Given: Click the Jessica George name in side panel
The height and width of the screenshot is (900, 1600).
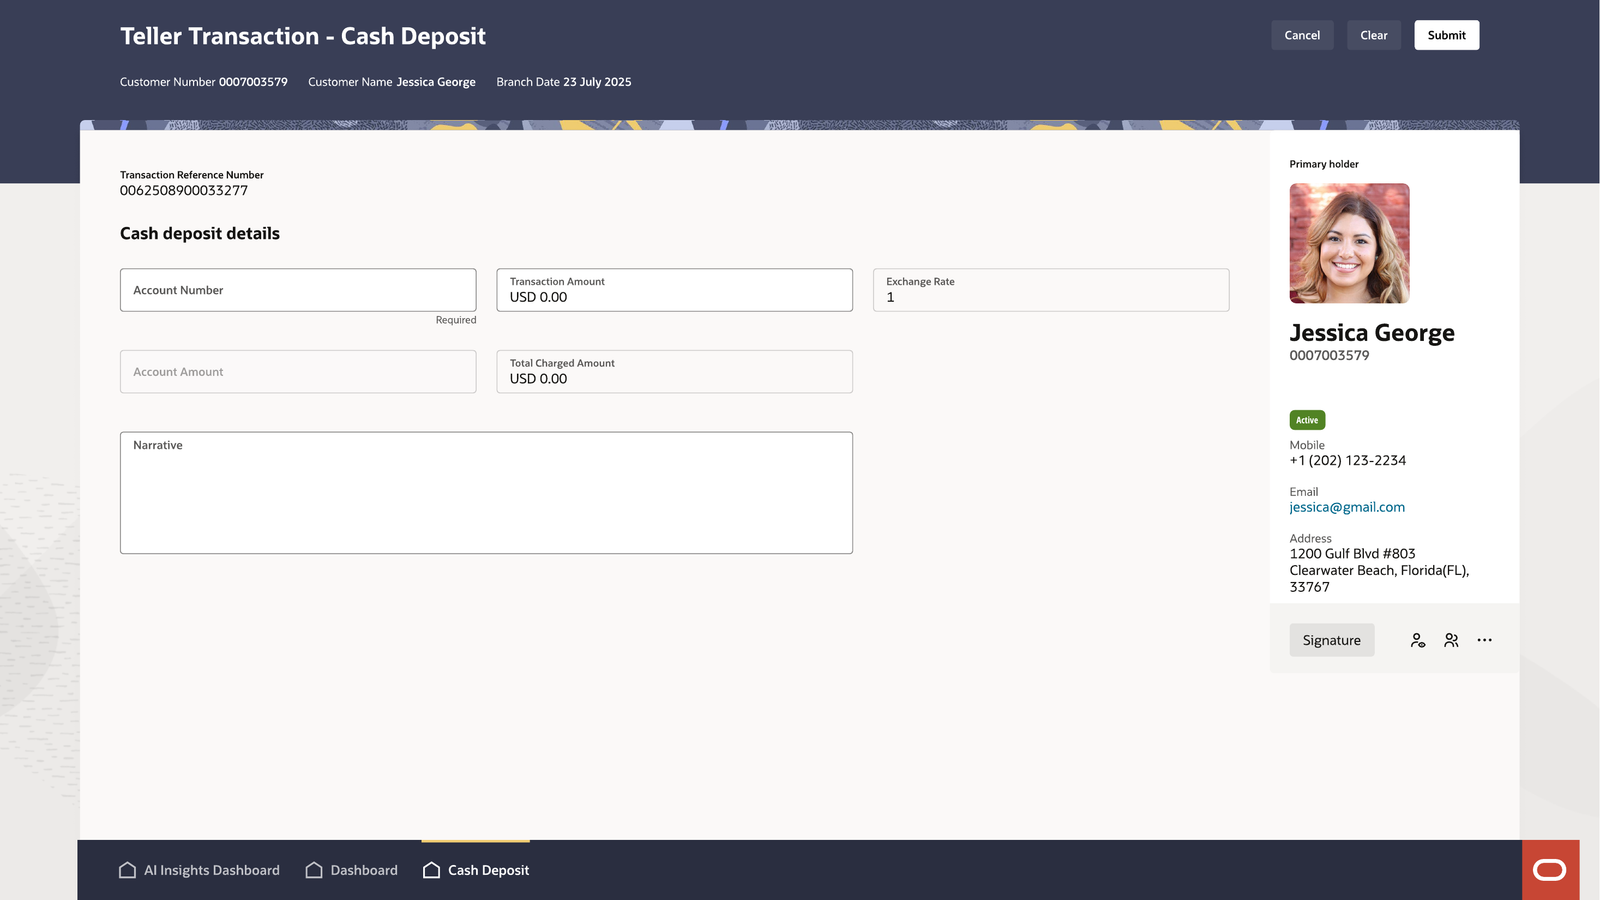Looking at the screenshot, I should coord(1372,333).
